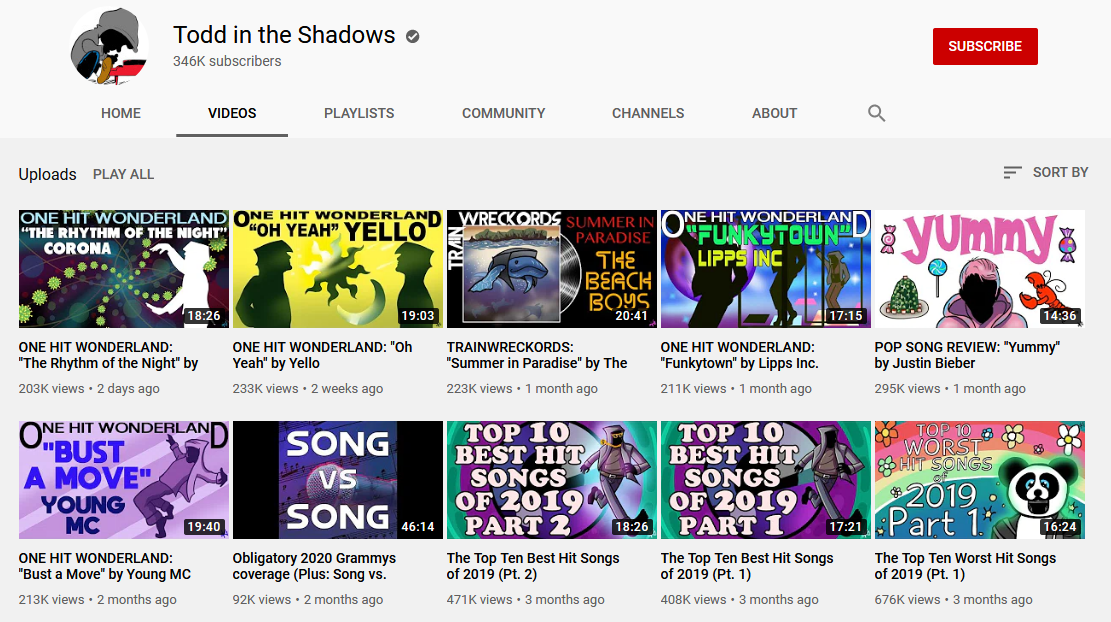
Task: Click the 14:36 duration badge on Yummy video
Action: [x=1059, y=316]
